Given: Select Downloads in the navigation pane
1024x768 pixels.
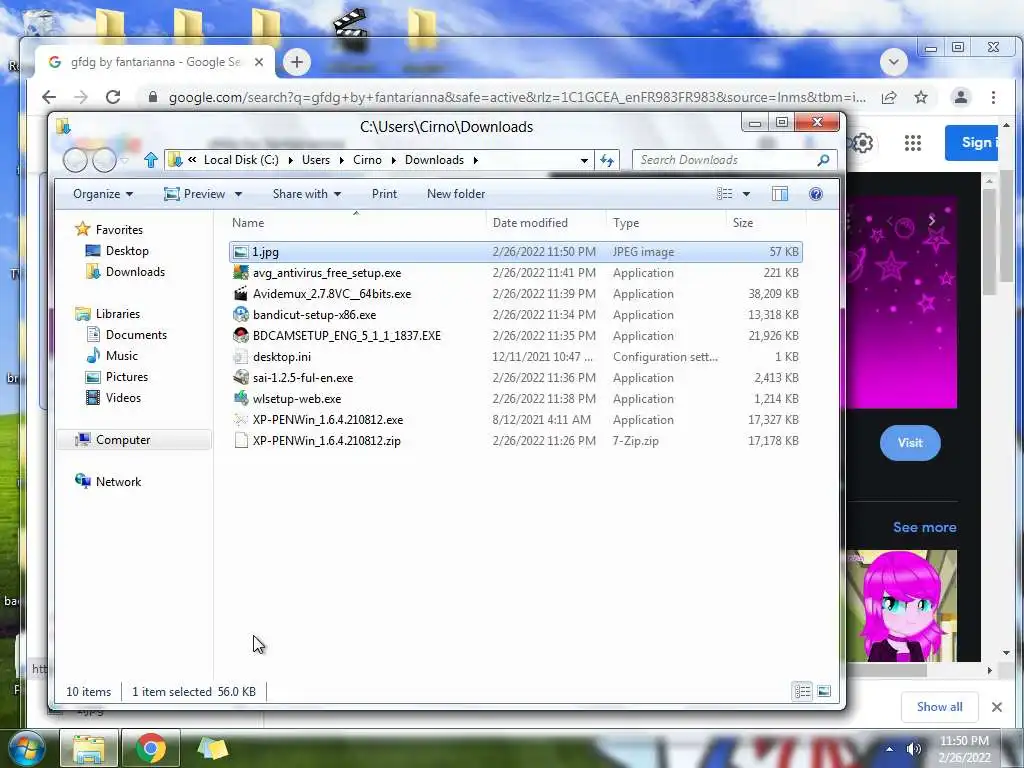Looking at the screenshot, I should tap(135, 272).
